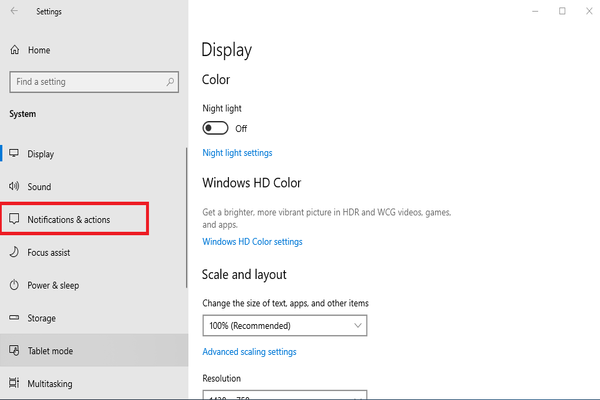Viewport: 600px width, 400px height.
Task: Click the back arrow in Settings
Action: pos(14,11)
